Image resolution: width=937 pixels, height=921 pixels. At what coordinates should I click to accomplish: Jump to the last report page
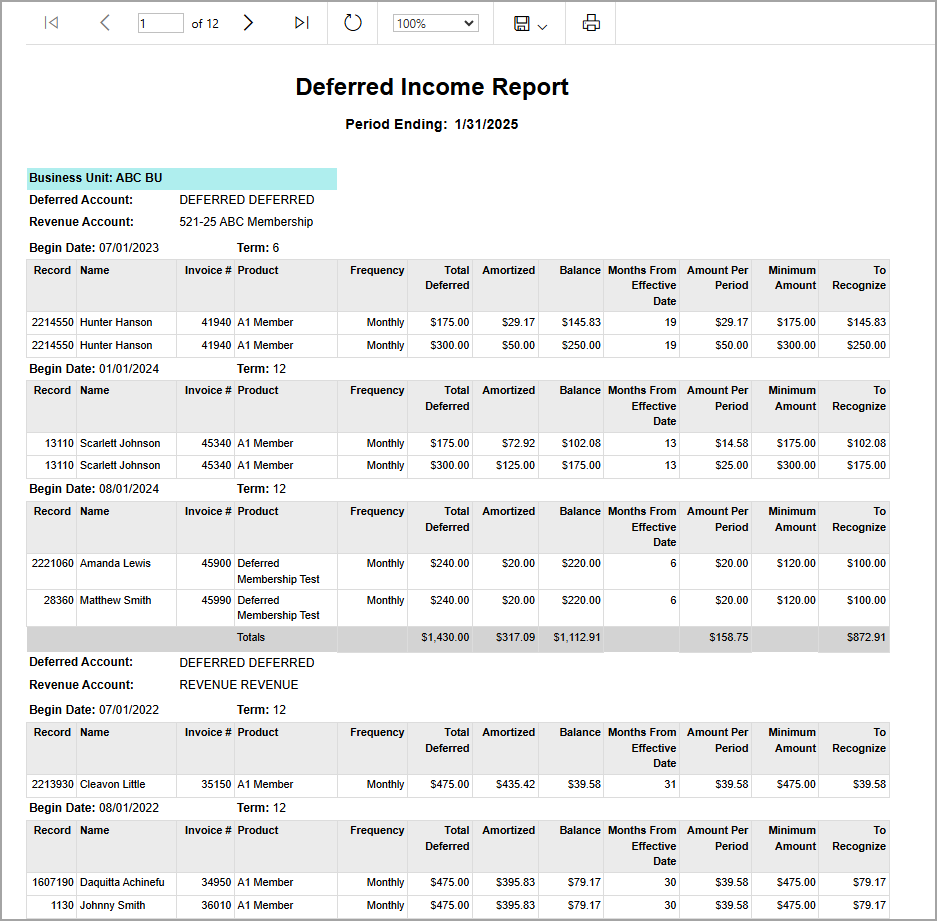[302, 23]
